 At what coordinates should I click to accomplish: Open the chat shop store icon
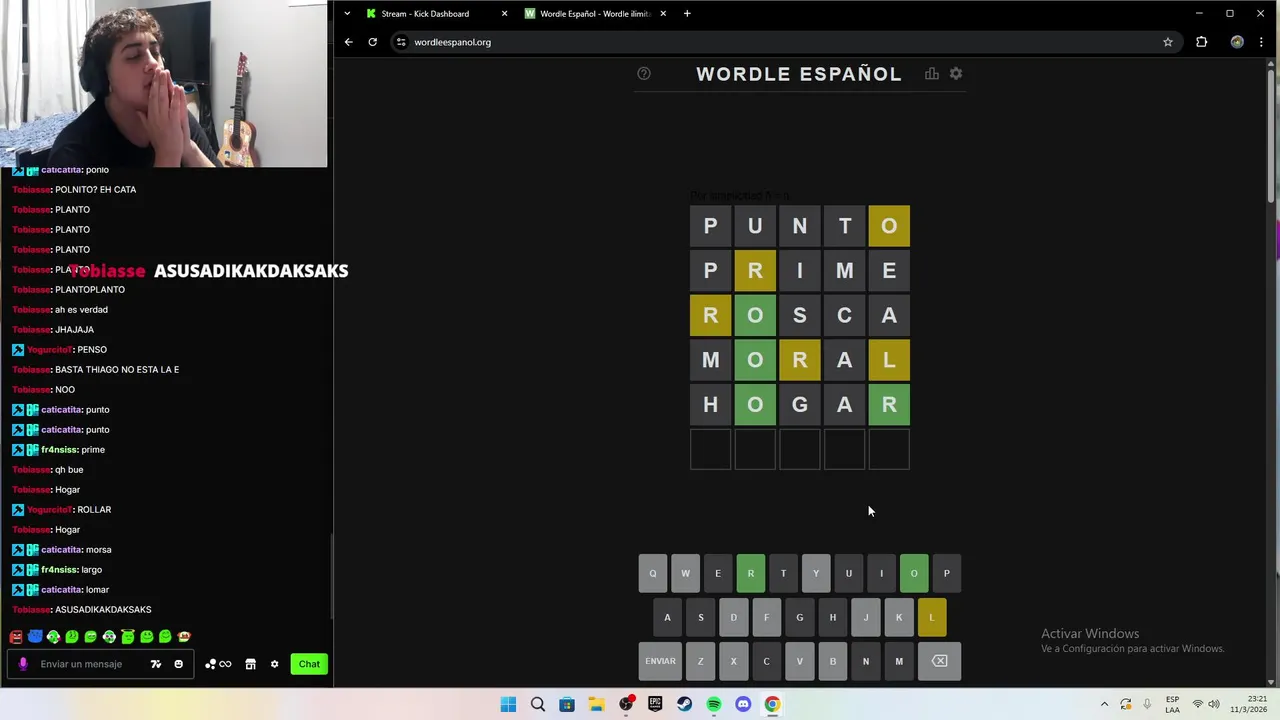coord(250,664)
